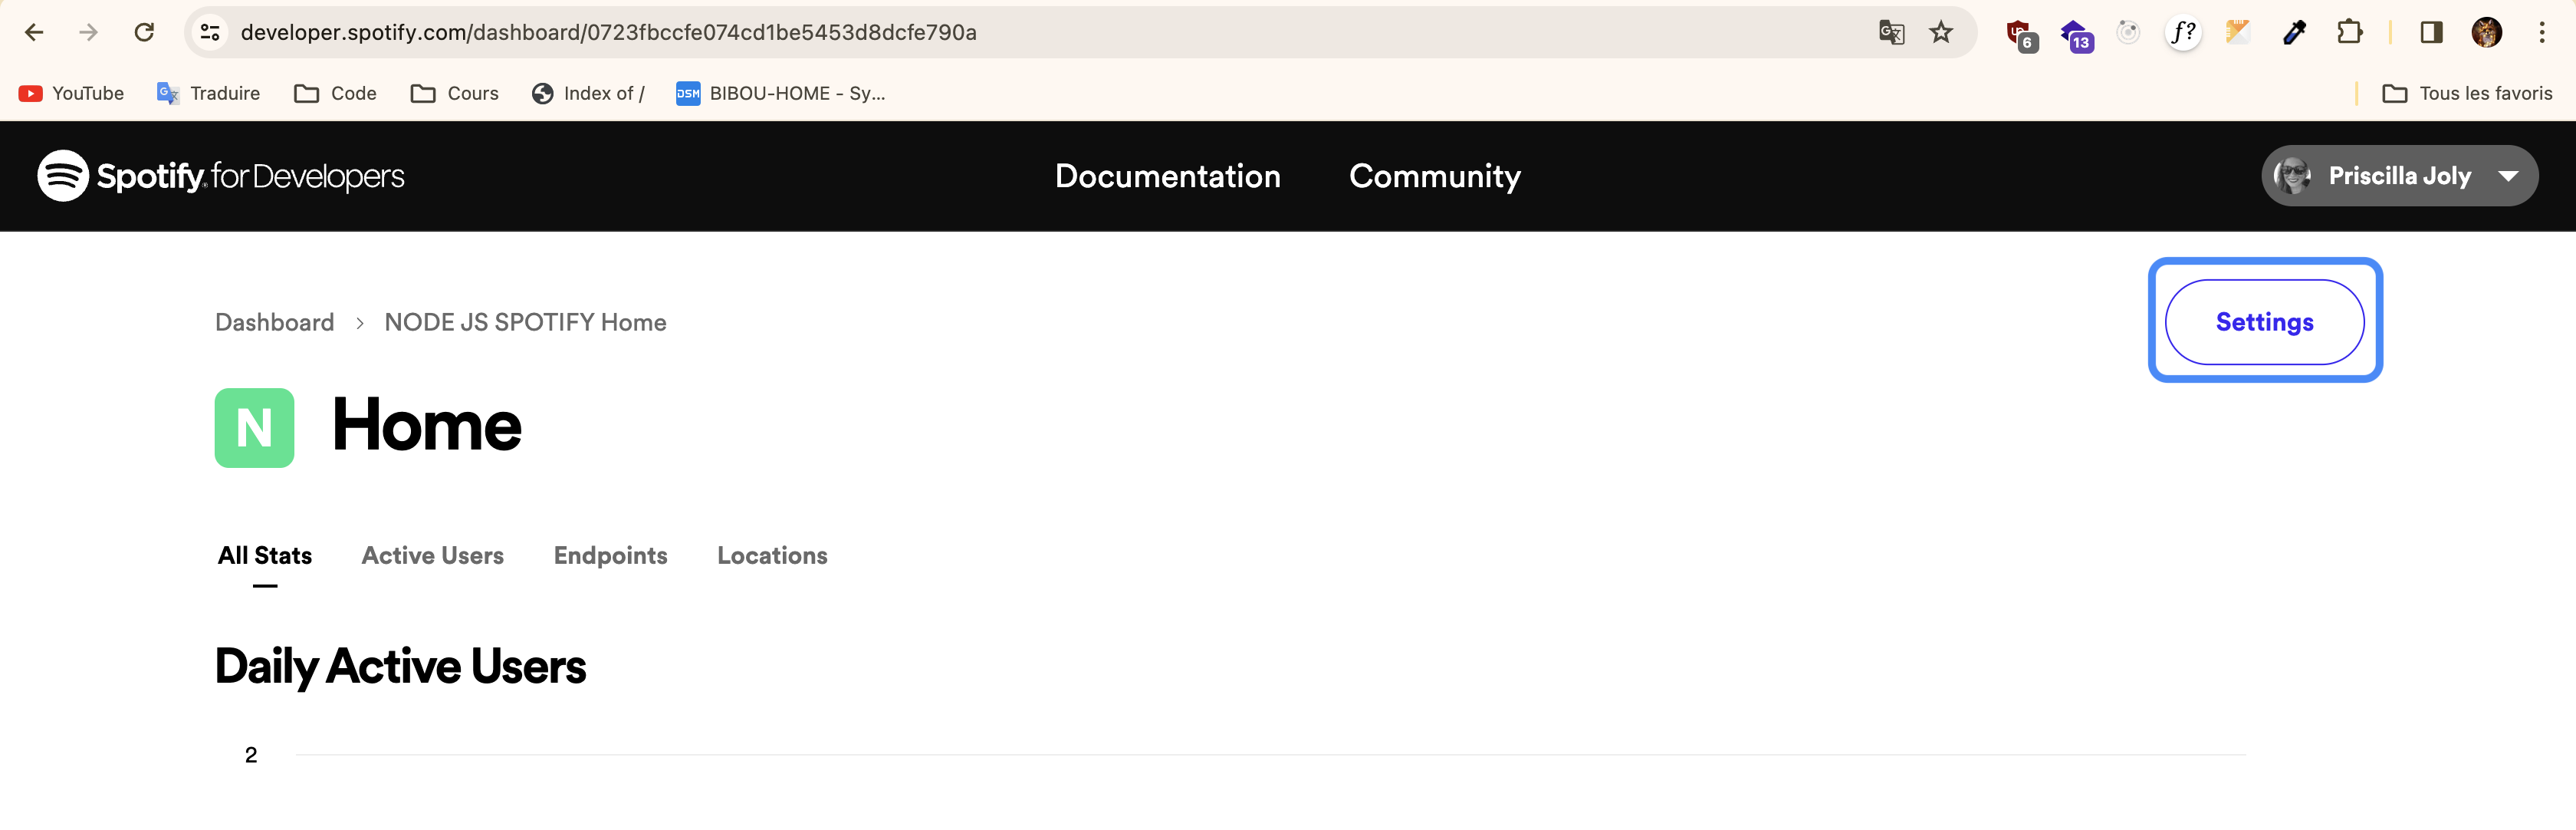Bookmark page with the star icon
This screenshot has height=830, width=2576.
(x=1940, y=32)
